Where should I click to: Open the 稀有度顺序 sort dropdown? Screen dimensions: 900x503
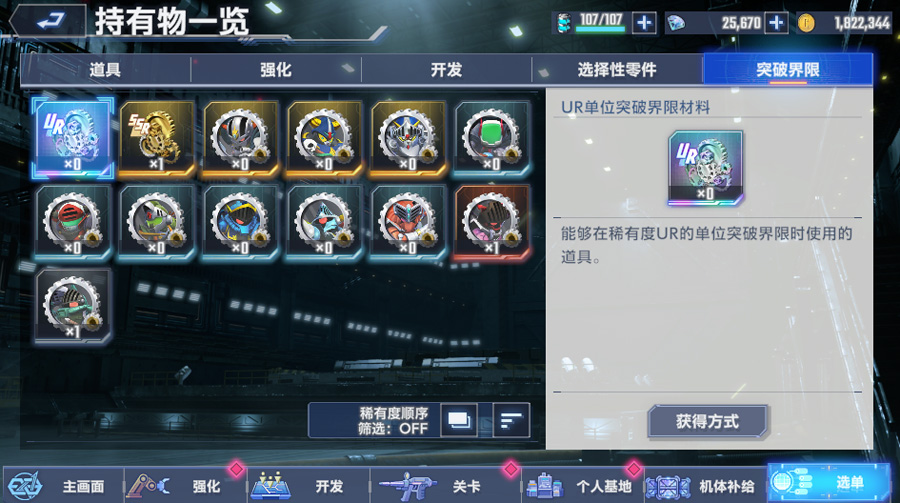[x=393, y=420]
